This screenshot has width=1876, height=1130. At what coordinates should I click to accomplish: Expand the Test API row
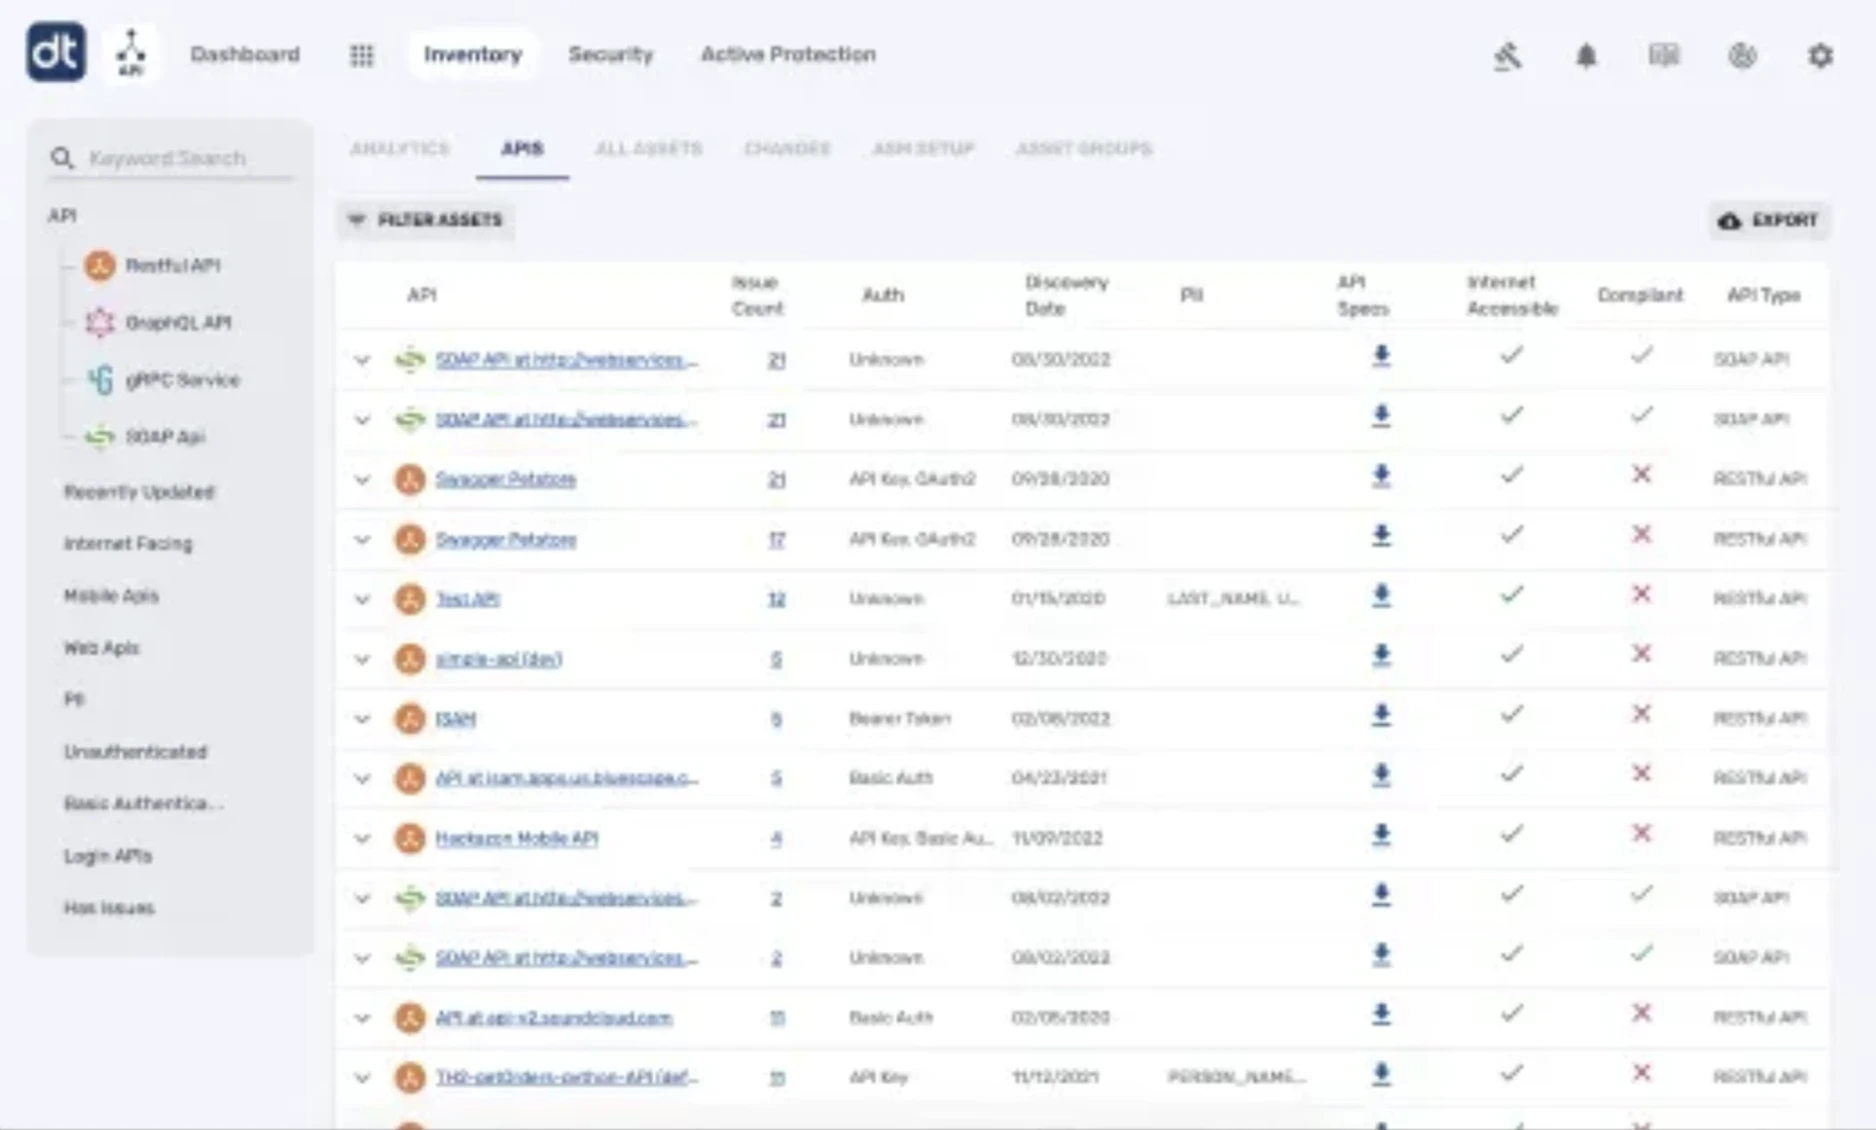(363, 599)
